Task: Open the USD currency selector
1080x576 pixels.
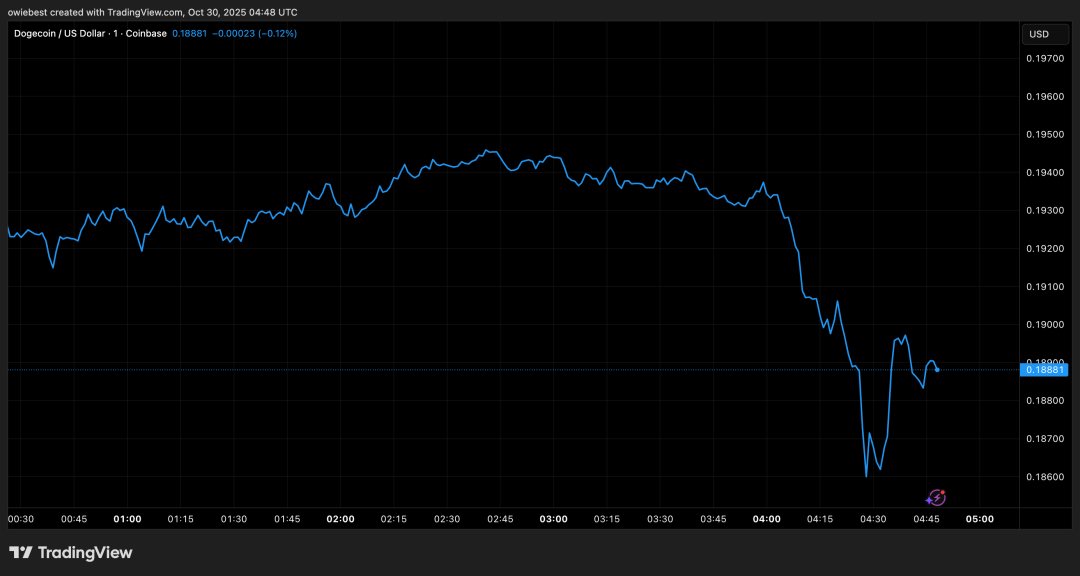Action: click(1039, 34)
